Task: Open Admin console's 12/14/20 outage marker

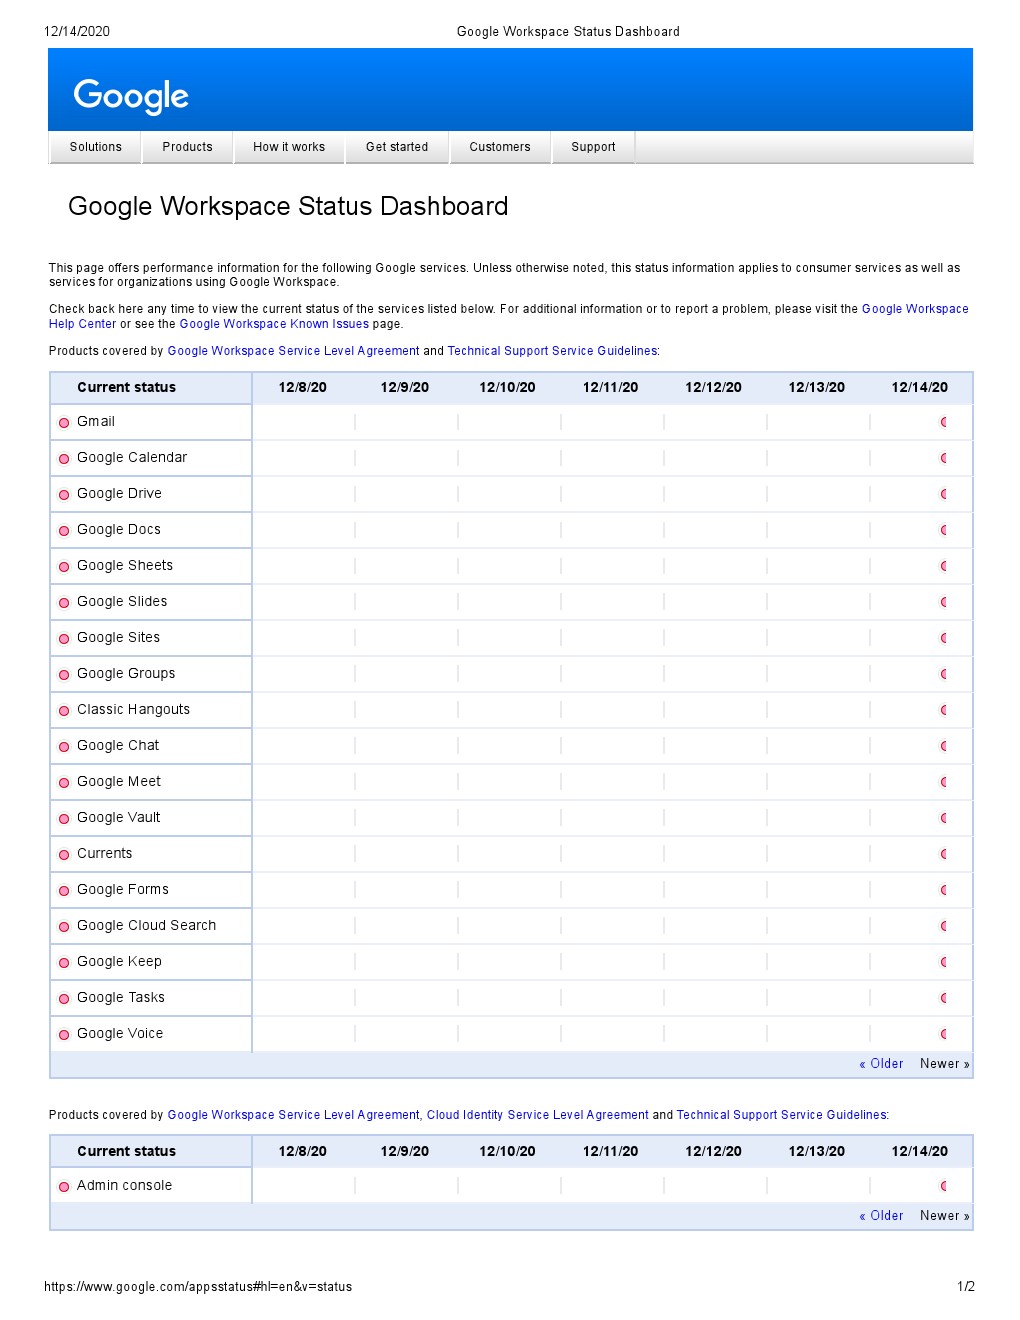Action: (x=944, y=1186)
